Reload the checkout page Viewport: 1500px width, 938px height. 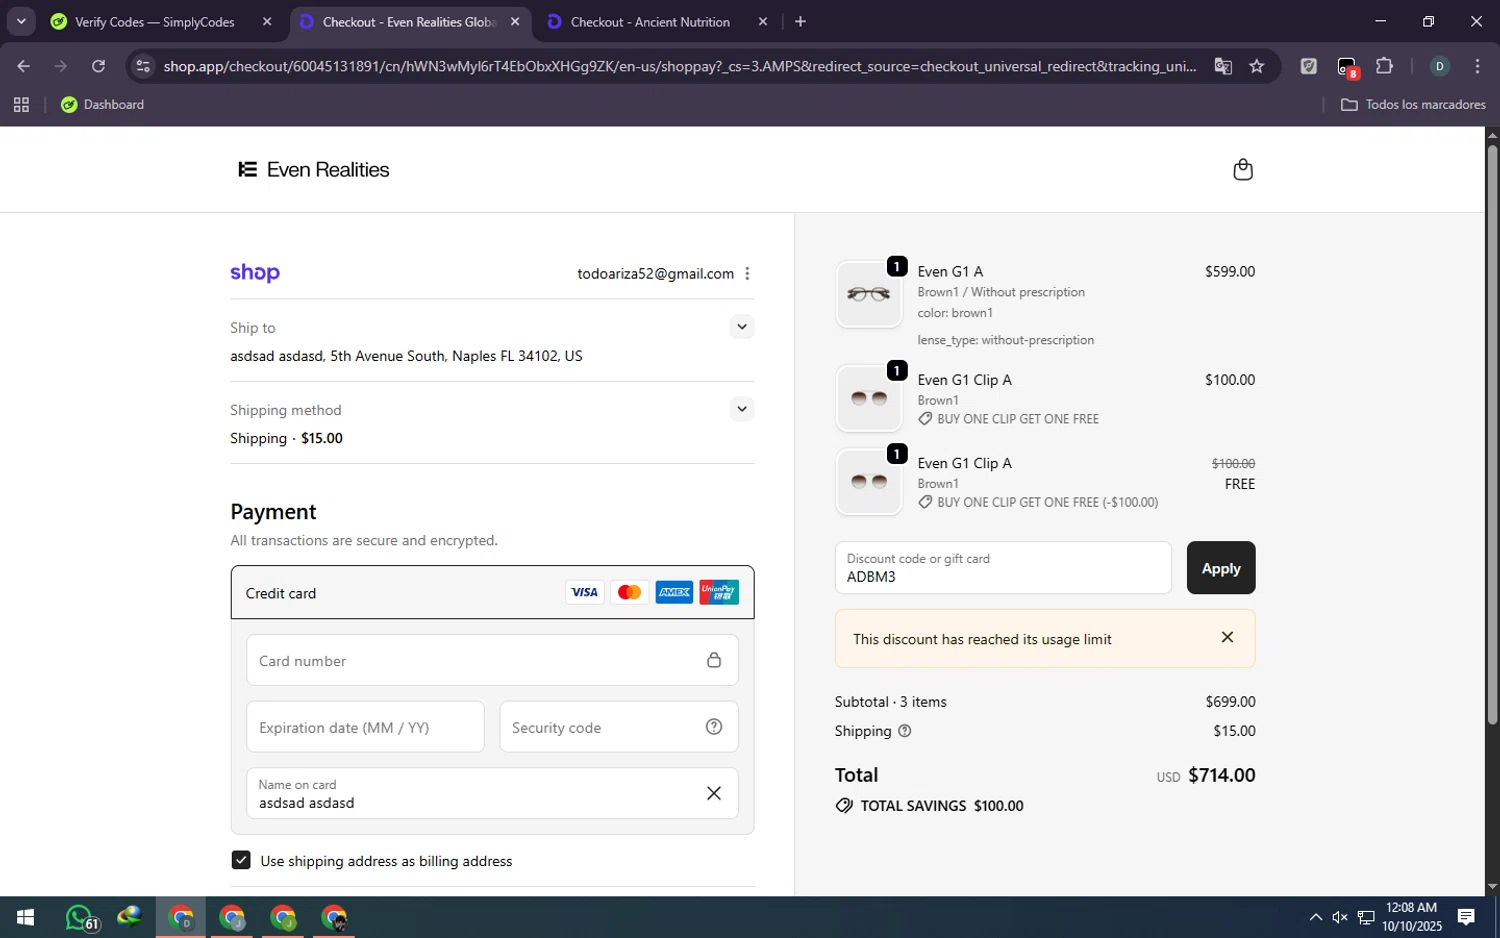[x=98, y=66]
